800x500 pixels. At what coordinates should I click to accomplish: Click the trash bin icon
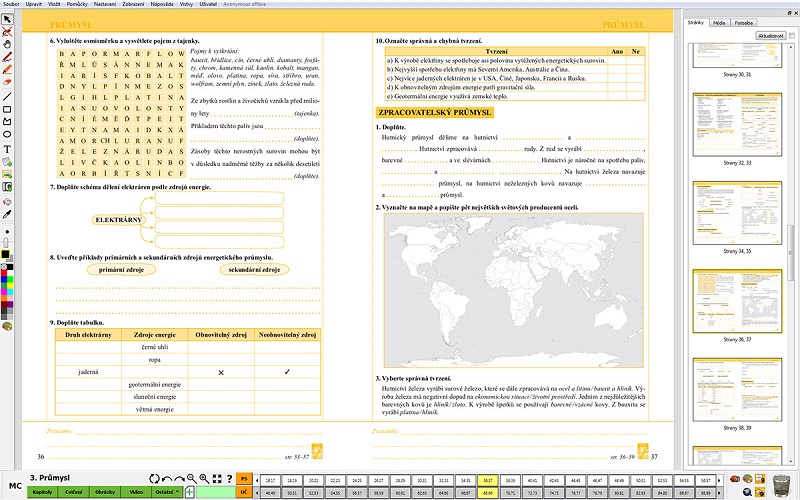tap(781, 484)
